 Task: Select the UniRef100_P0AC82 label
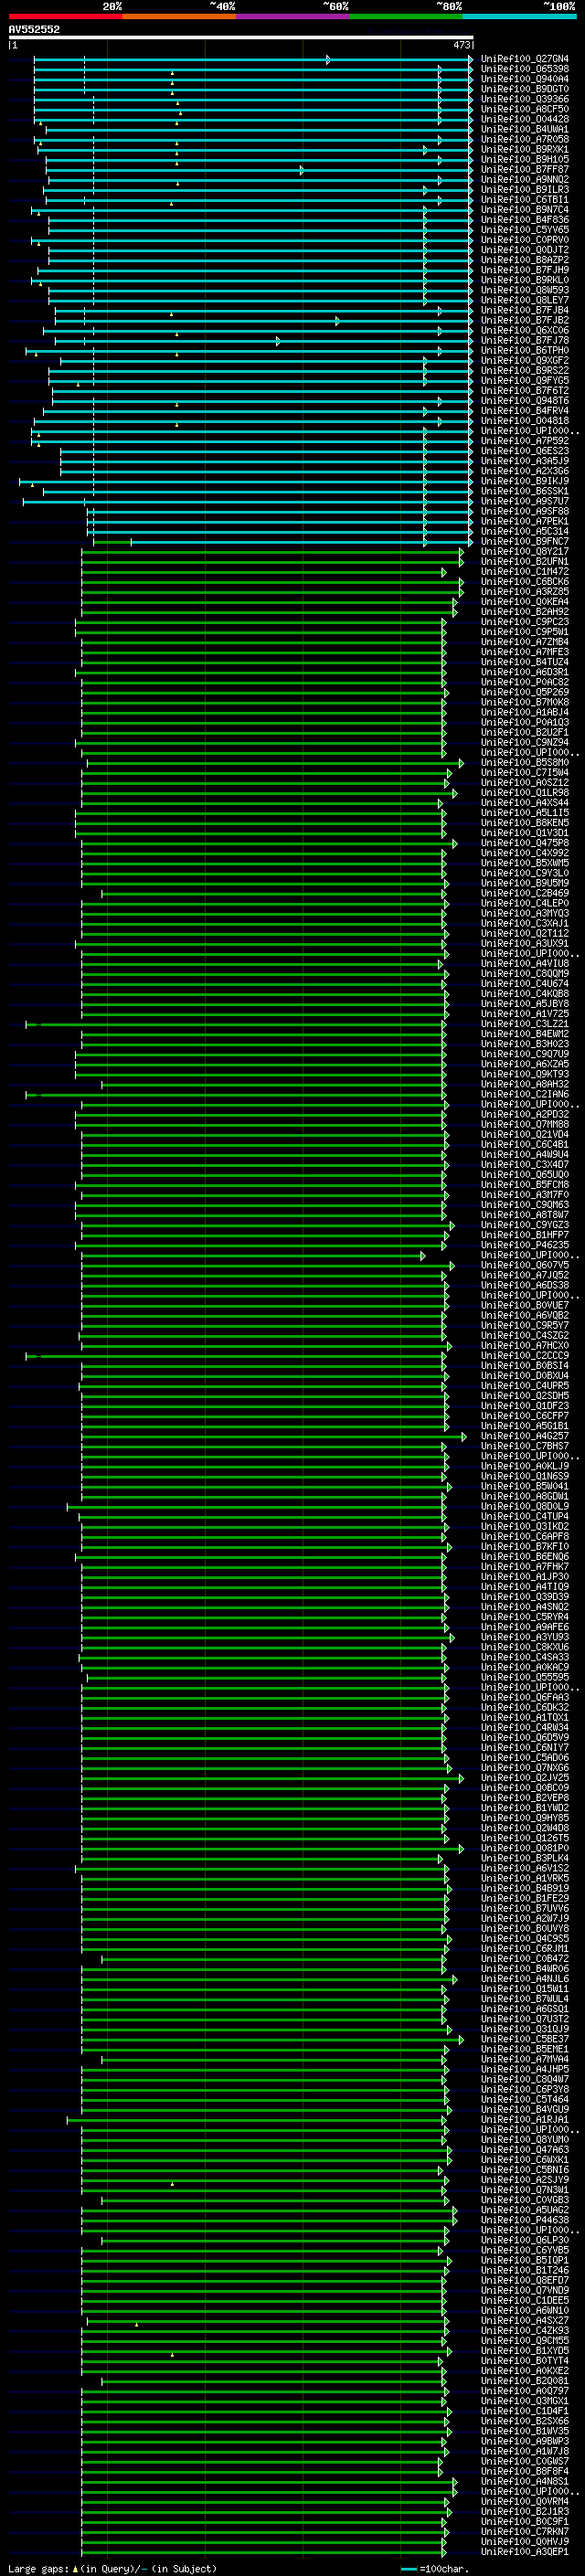pyautogui.click(x=525, y=682)
